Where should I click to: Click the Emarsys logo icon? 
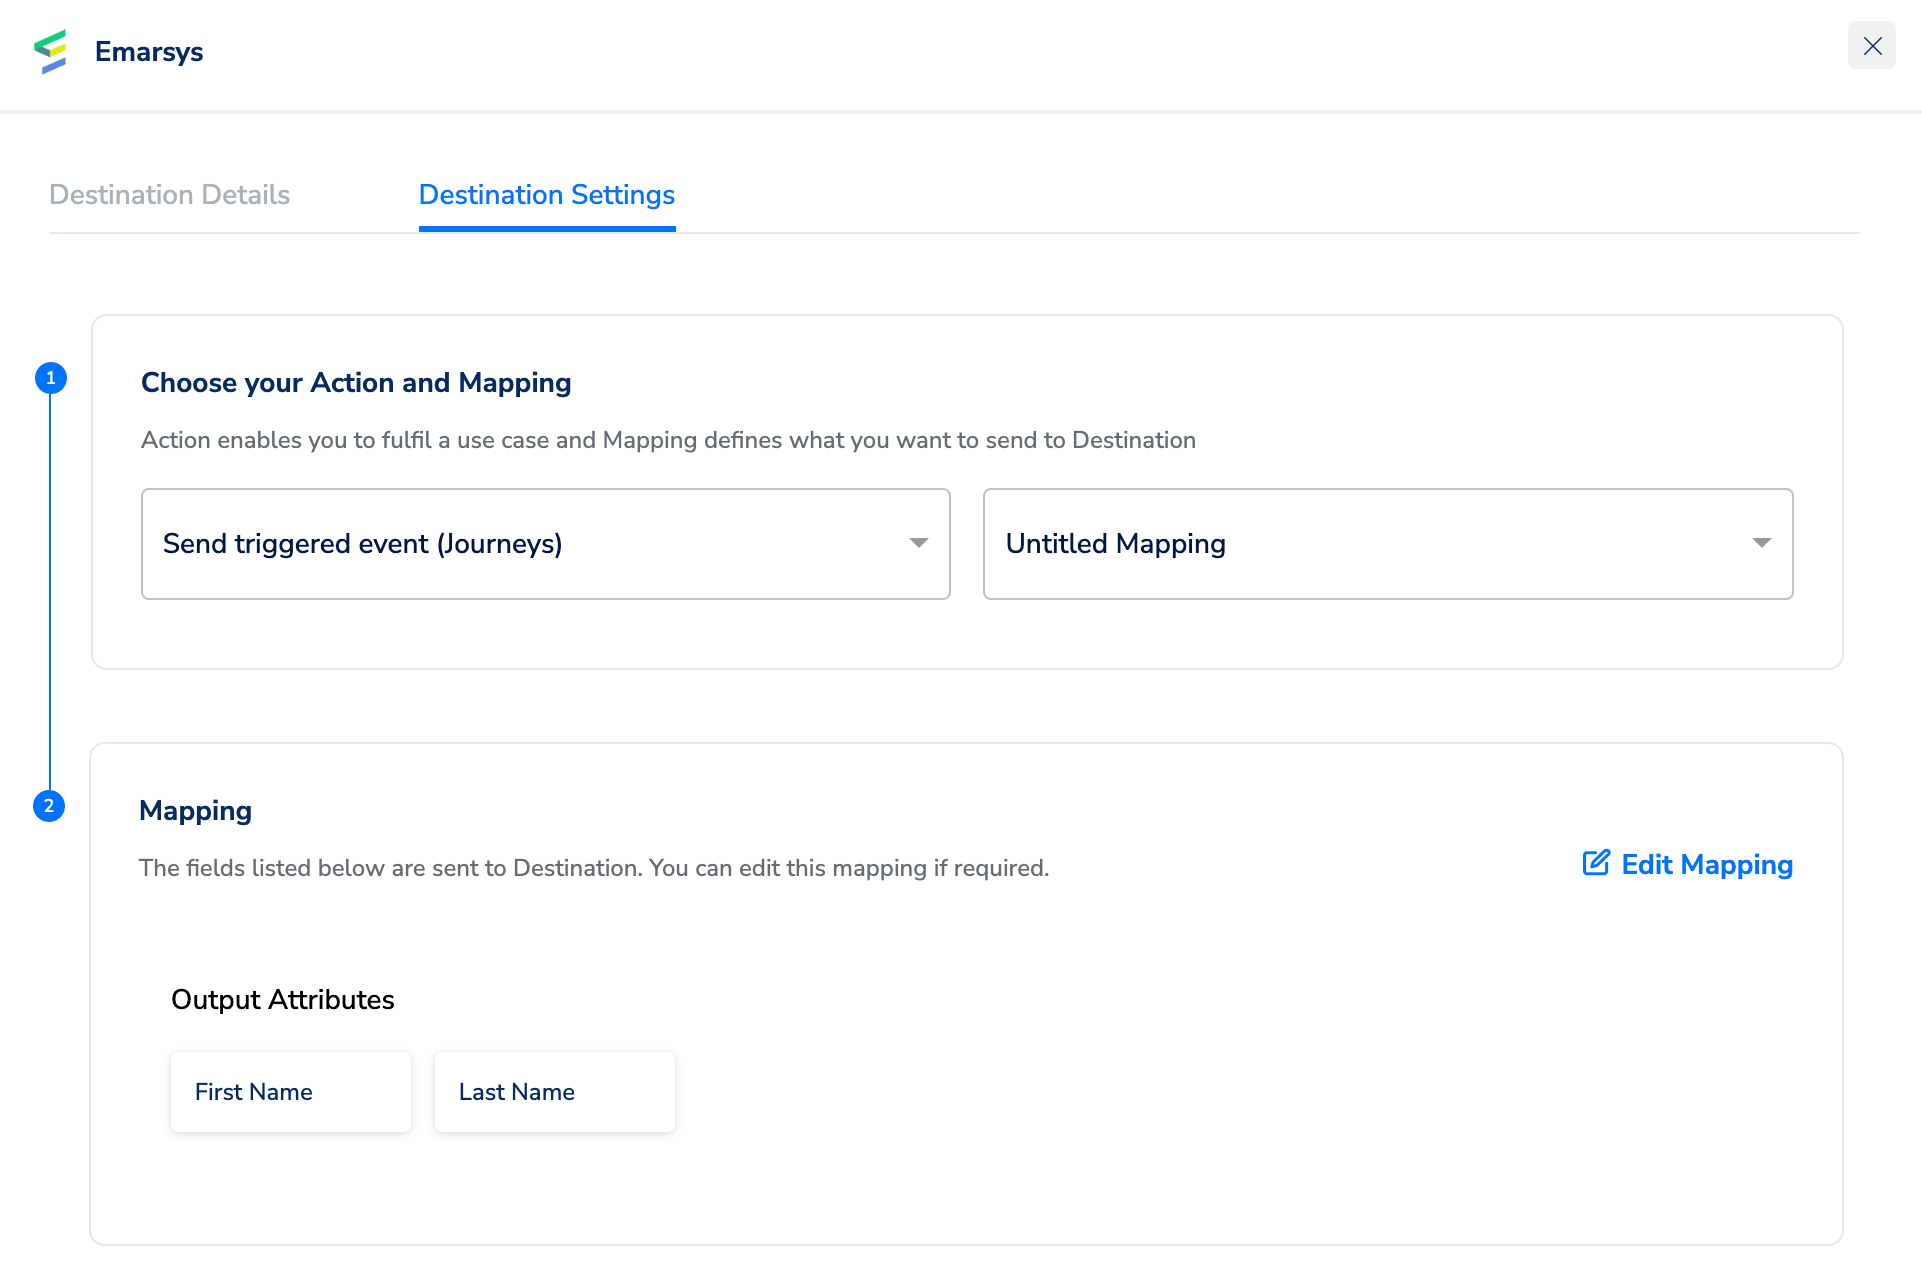[x=50, y=51]
